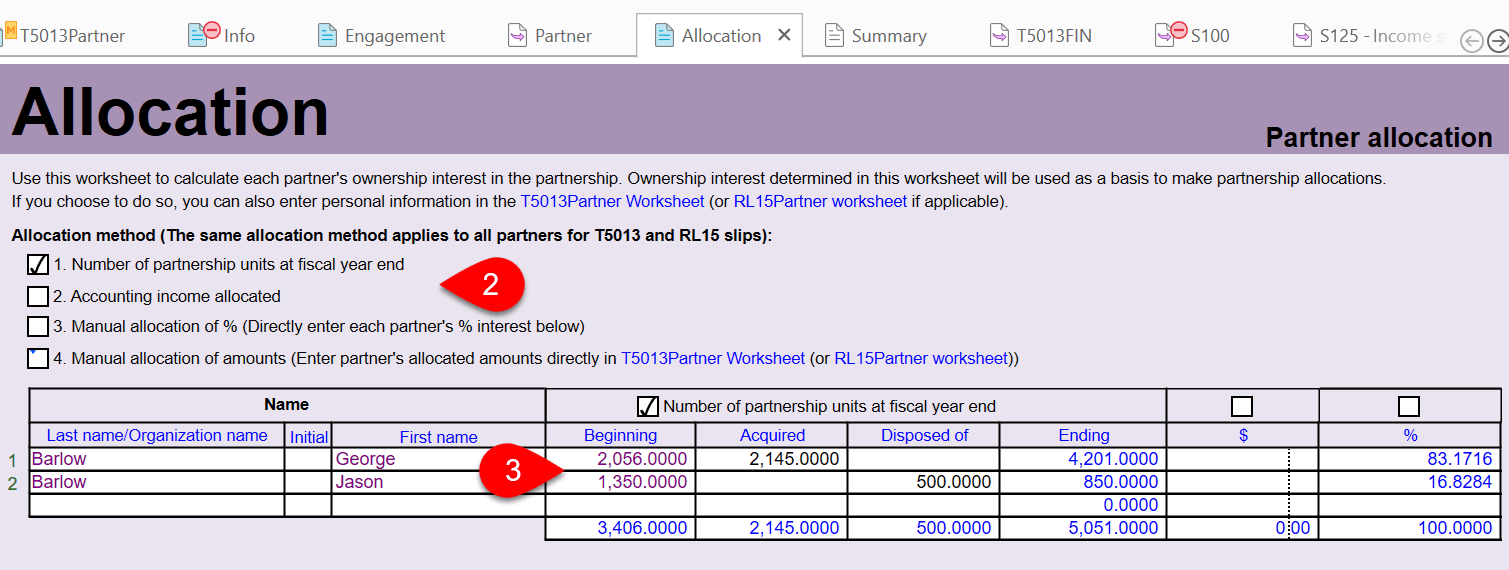
Task: Click the Acquired column header
Action: tap(772, 435)
